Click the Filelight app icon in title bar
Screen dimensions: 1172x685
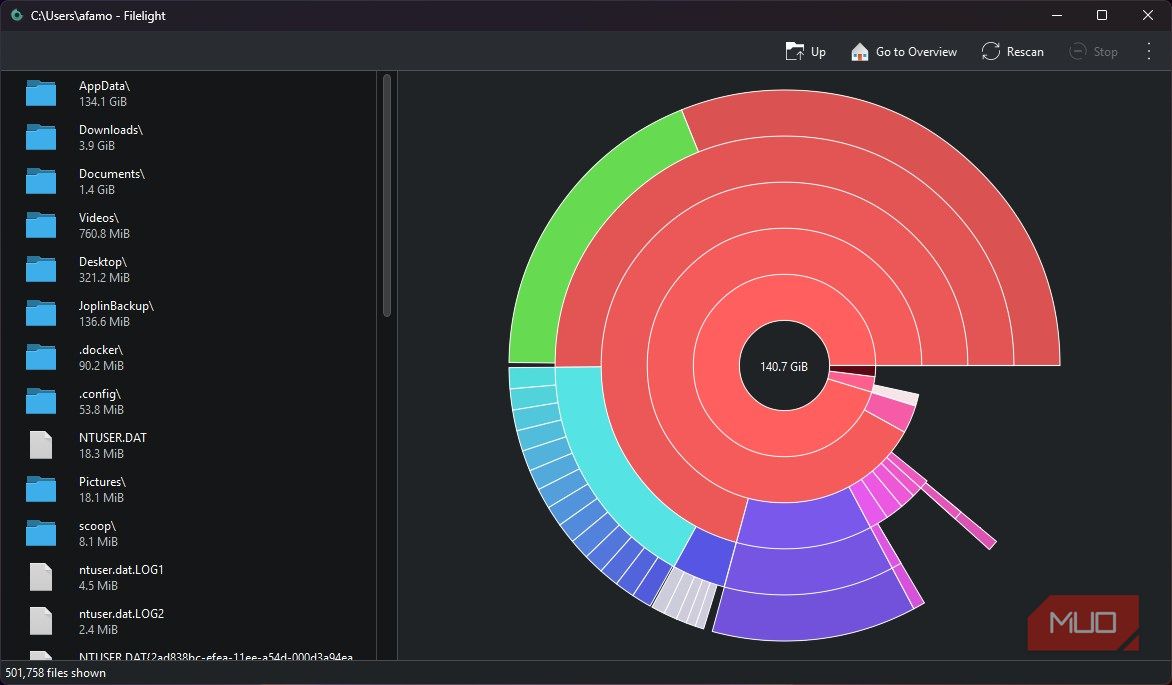point(16,15)
